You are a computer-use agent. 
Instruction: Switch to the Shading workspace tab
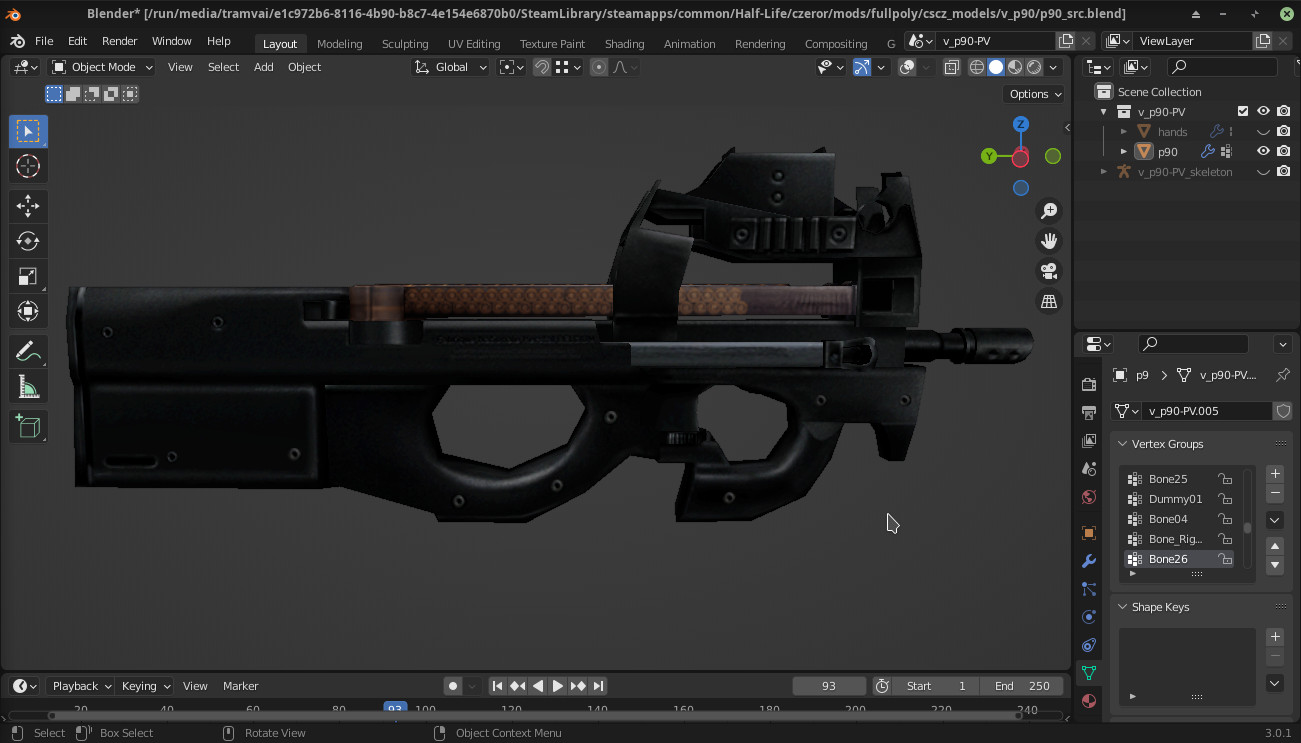click(x=624, y=43)
